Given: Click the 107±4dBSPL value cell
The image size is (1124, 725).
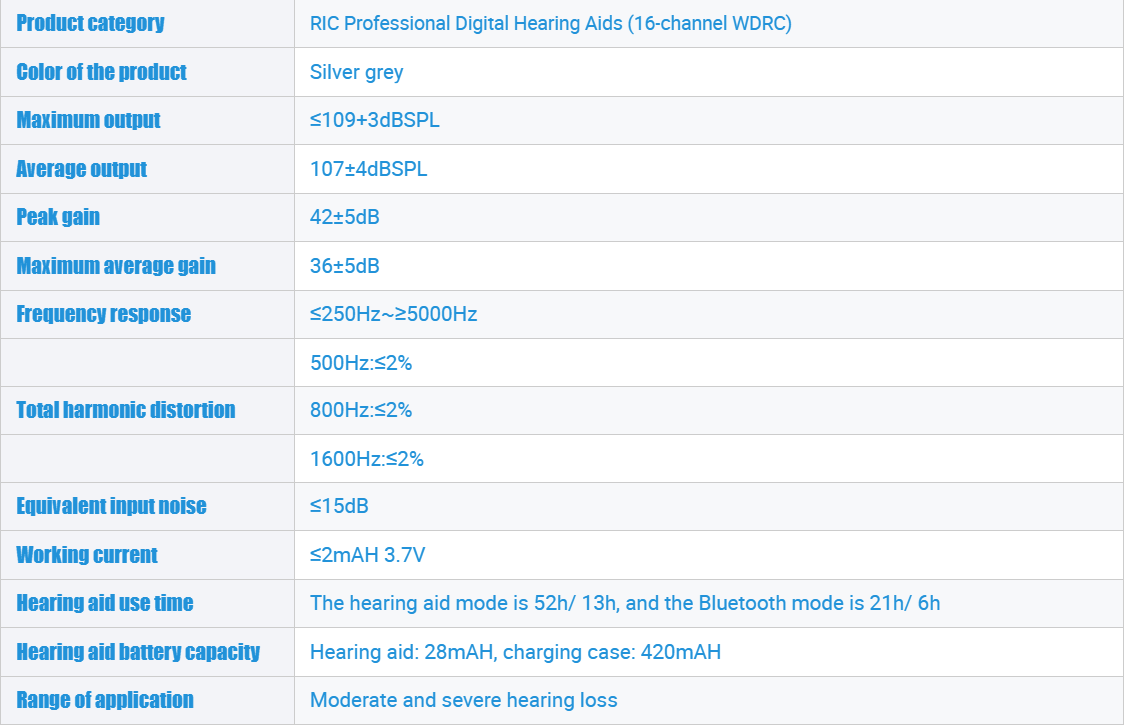Looking at the screenshot, I should tap(708, 169).
